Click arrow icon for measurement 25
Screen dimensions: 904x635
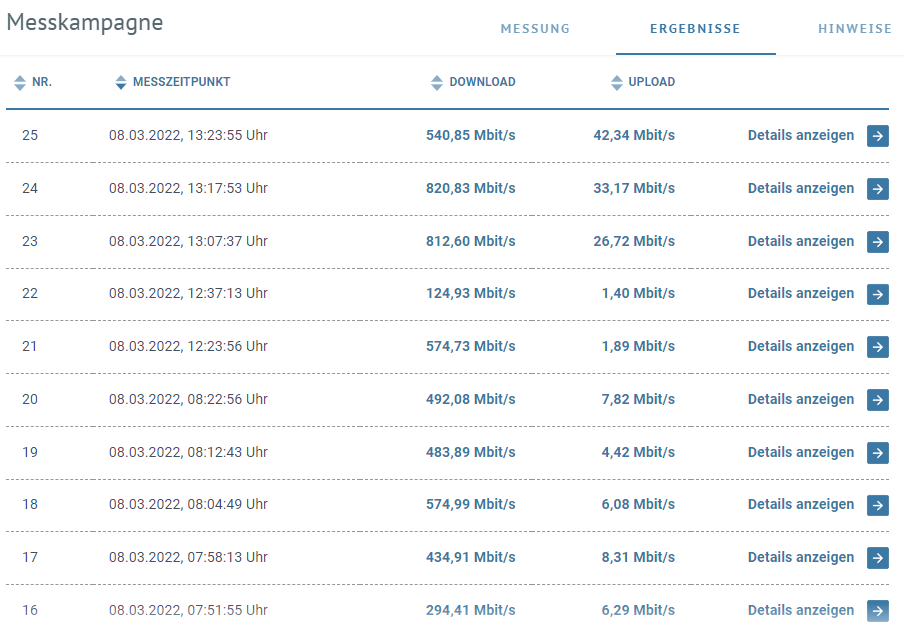pyautogui.click(x=877, y=136)
